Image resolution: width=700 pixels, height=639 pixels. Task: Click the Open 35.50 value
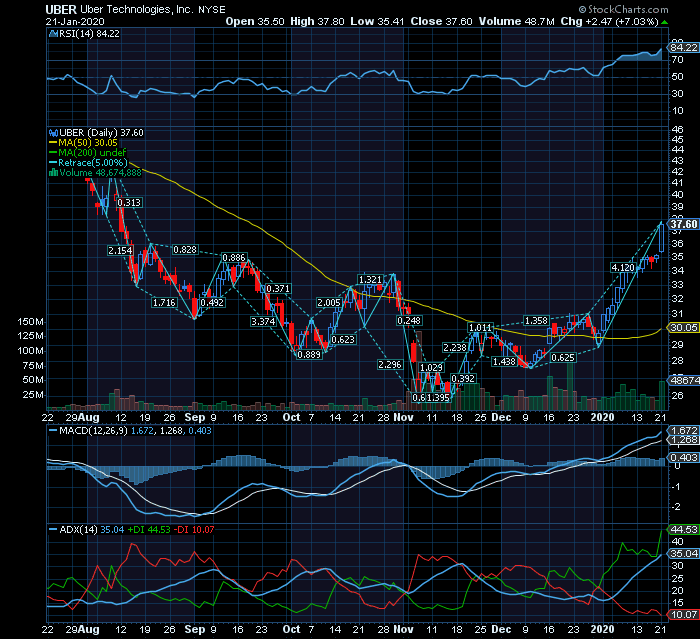click(x=255, y=21)
